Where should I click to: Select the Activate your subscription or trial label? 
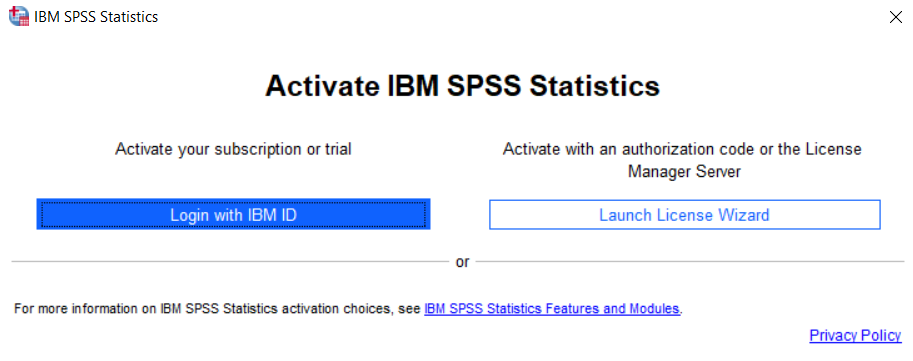click(x=233, y=150)
